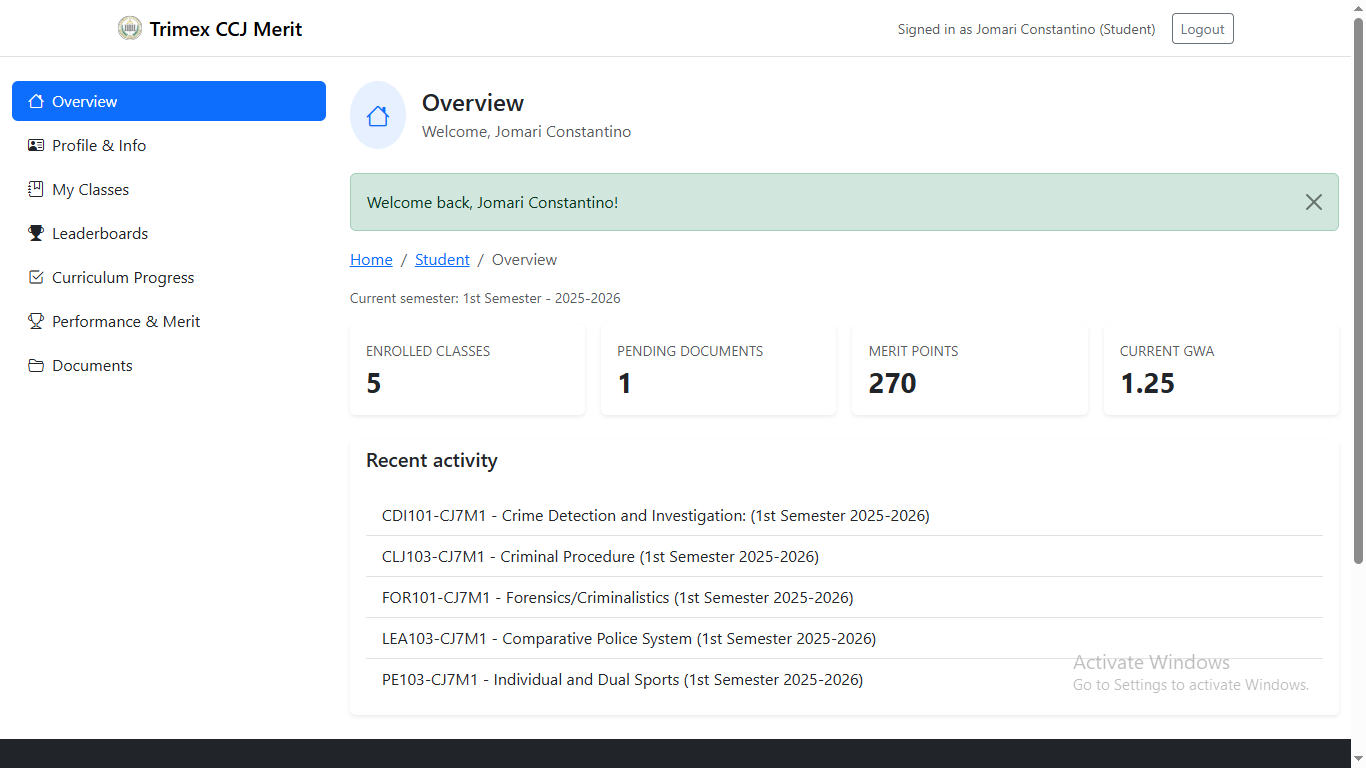
Task: Follow the Home breadcrumb link
Action: tap(371, 259)
